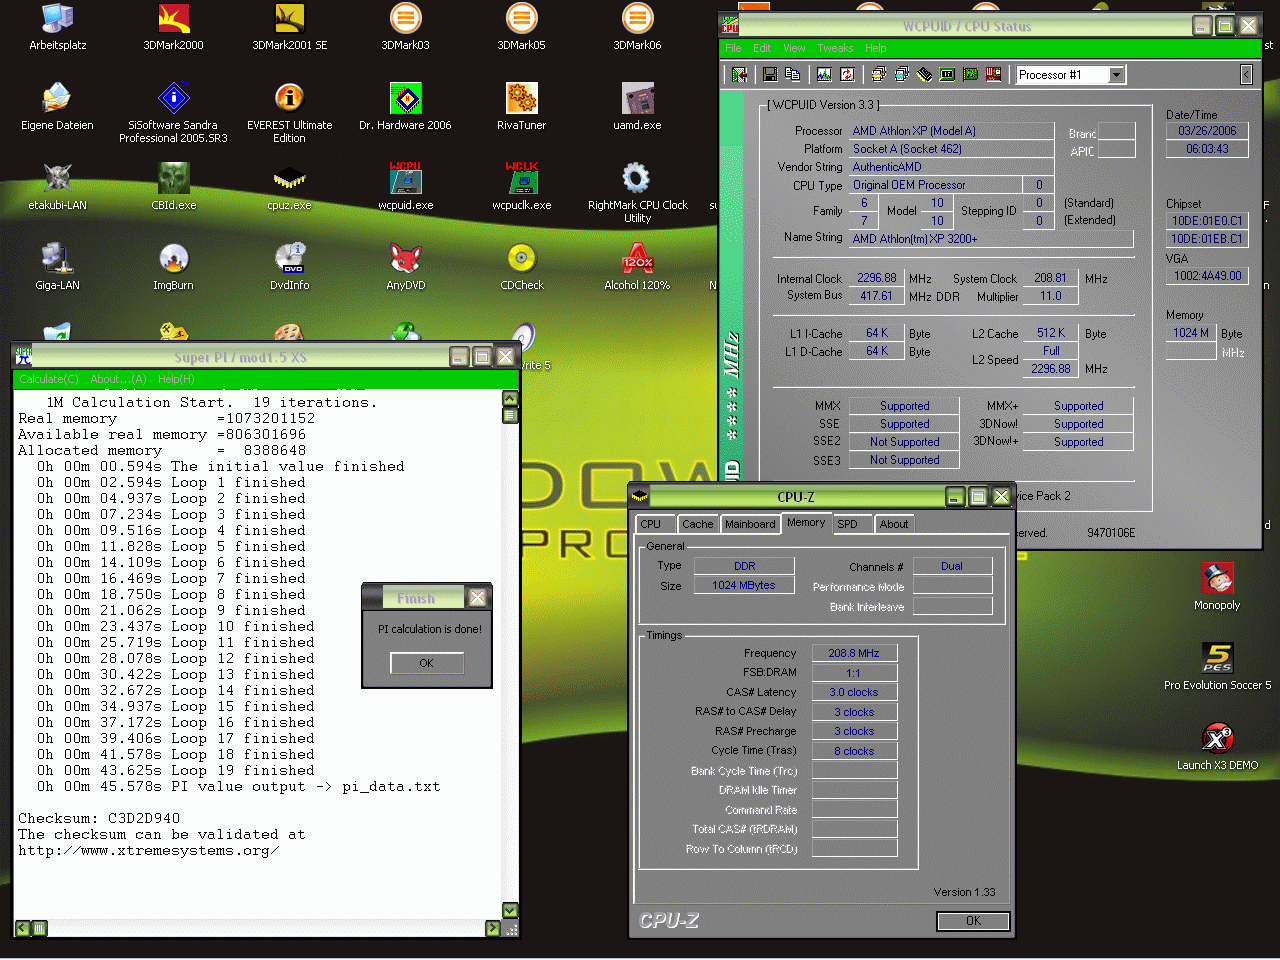Select the ImgBurn desktop icon
Image resolution: width=1280 pixels, height=960 pixels.
(173, 267)
